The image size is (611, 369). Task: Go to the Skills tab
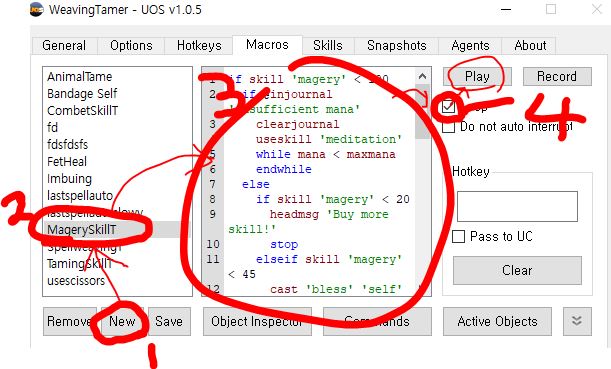coord(328,46)
